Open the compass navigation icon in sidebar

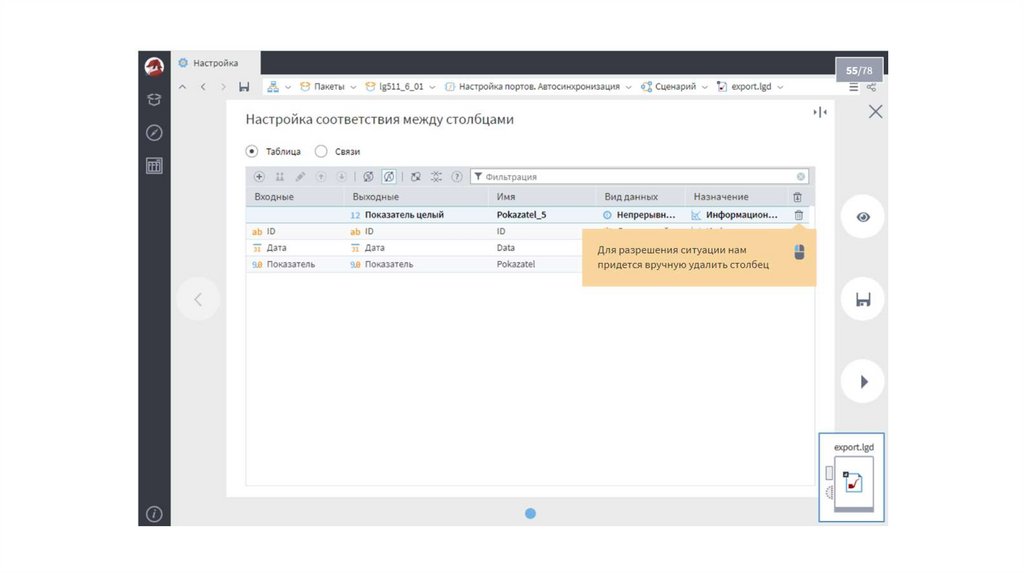(x=154, y=132)
